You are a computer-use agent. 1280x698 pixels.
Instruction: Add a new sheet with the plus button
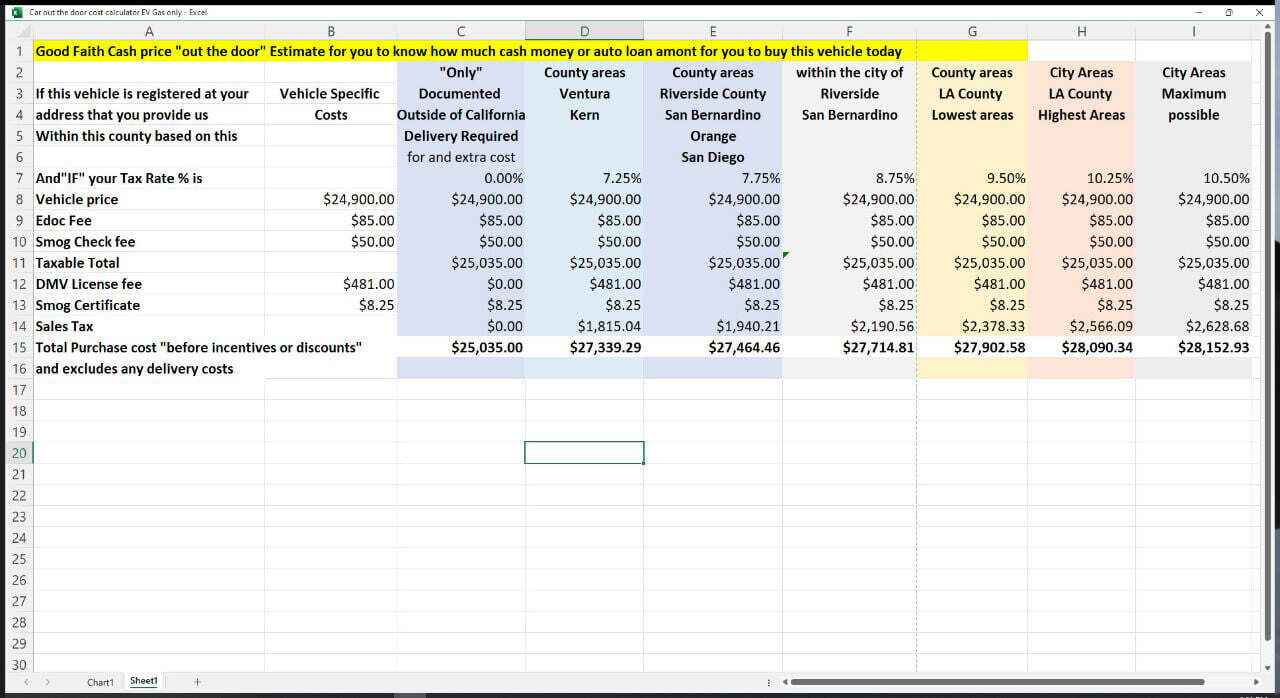[197, 682]
